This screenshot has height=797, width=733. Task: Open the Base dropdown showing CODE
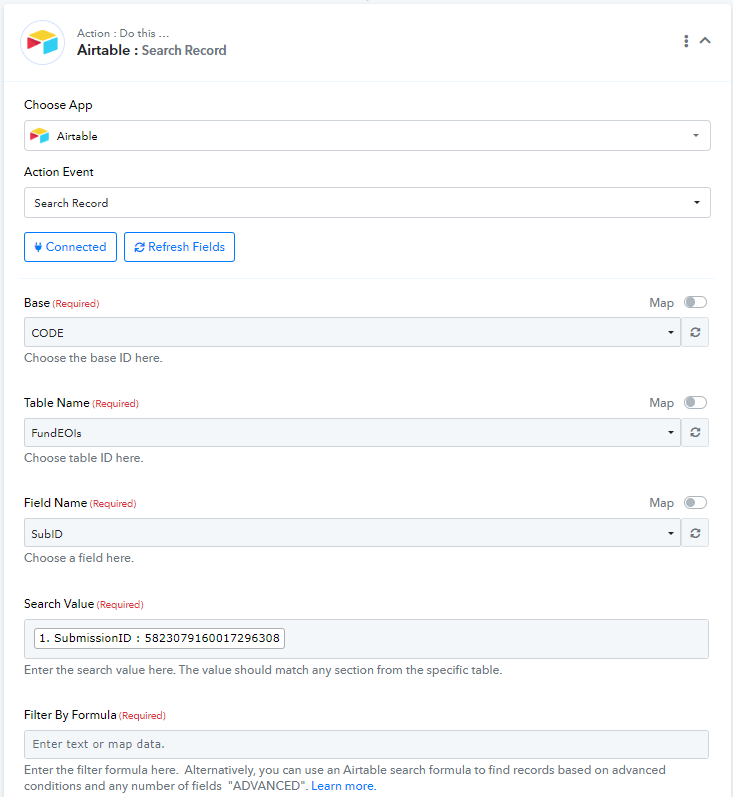point(352,332)
